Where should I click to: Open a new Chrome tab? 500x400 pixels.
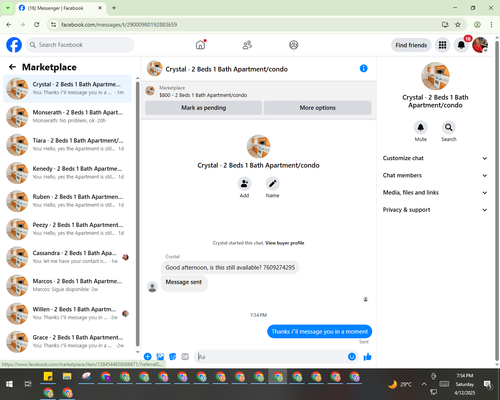point(114,8)
